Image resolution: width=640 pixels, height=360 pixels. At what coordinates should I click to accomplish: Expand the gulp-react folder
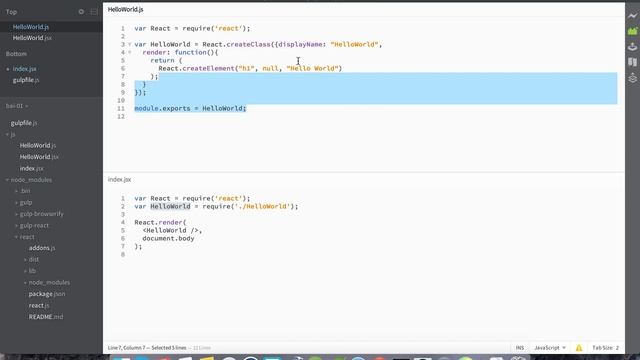pos(16,225)
